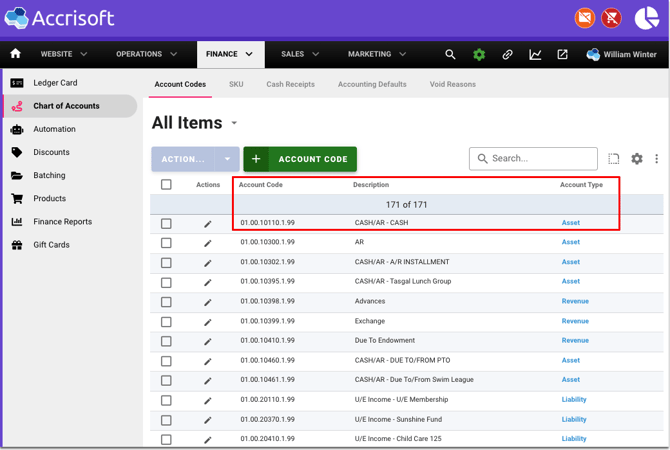Click the green settings gear in navbar
Image resolution: width=670 pixels, height=450 pixels.
coord(479,54)
